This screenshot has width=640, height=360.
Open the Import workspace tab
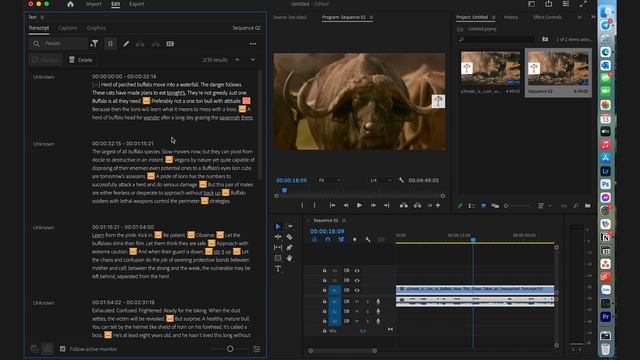click(x=93, y=4)
